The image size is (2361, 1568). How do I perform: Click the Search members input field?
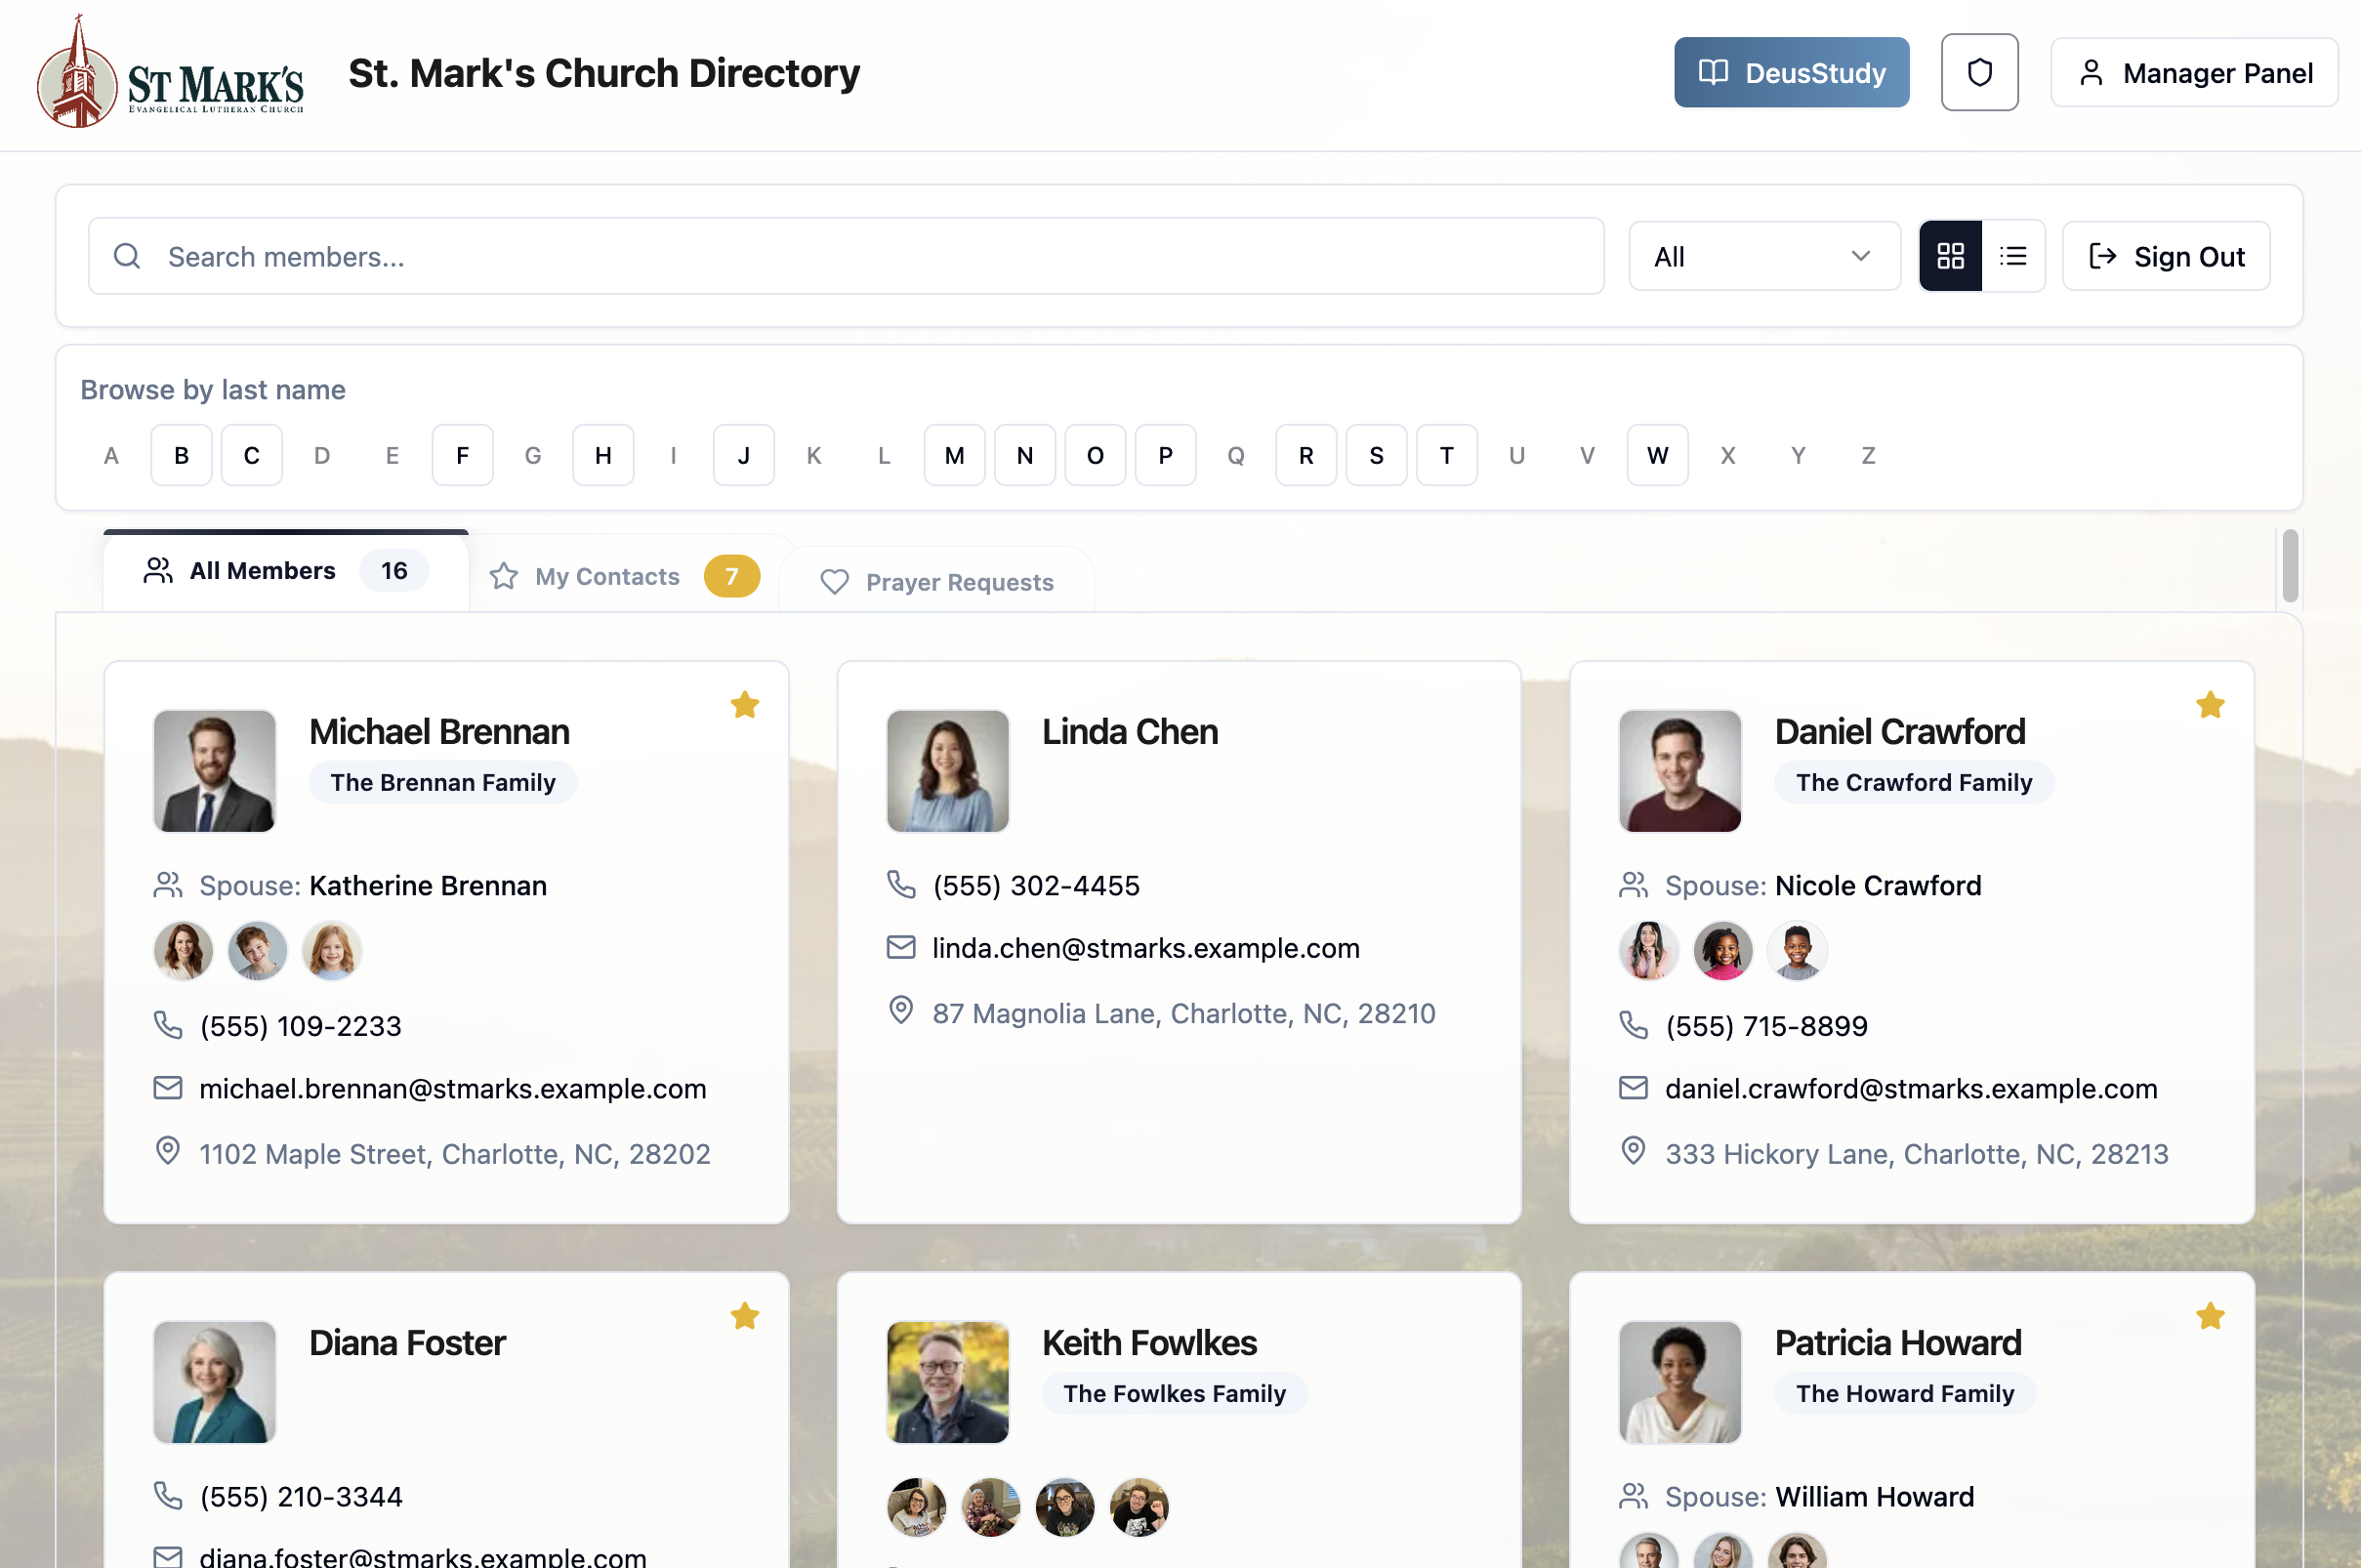[x=860, y=256]
